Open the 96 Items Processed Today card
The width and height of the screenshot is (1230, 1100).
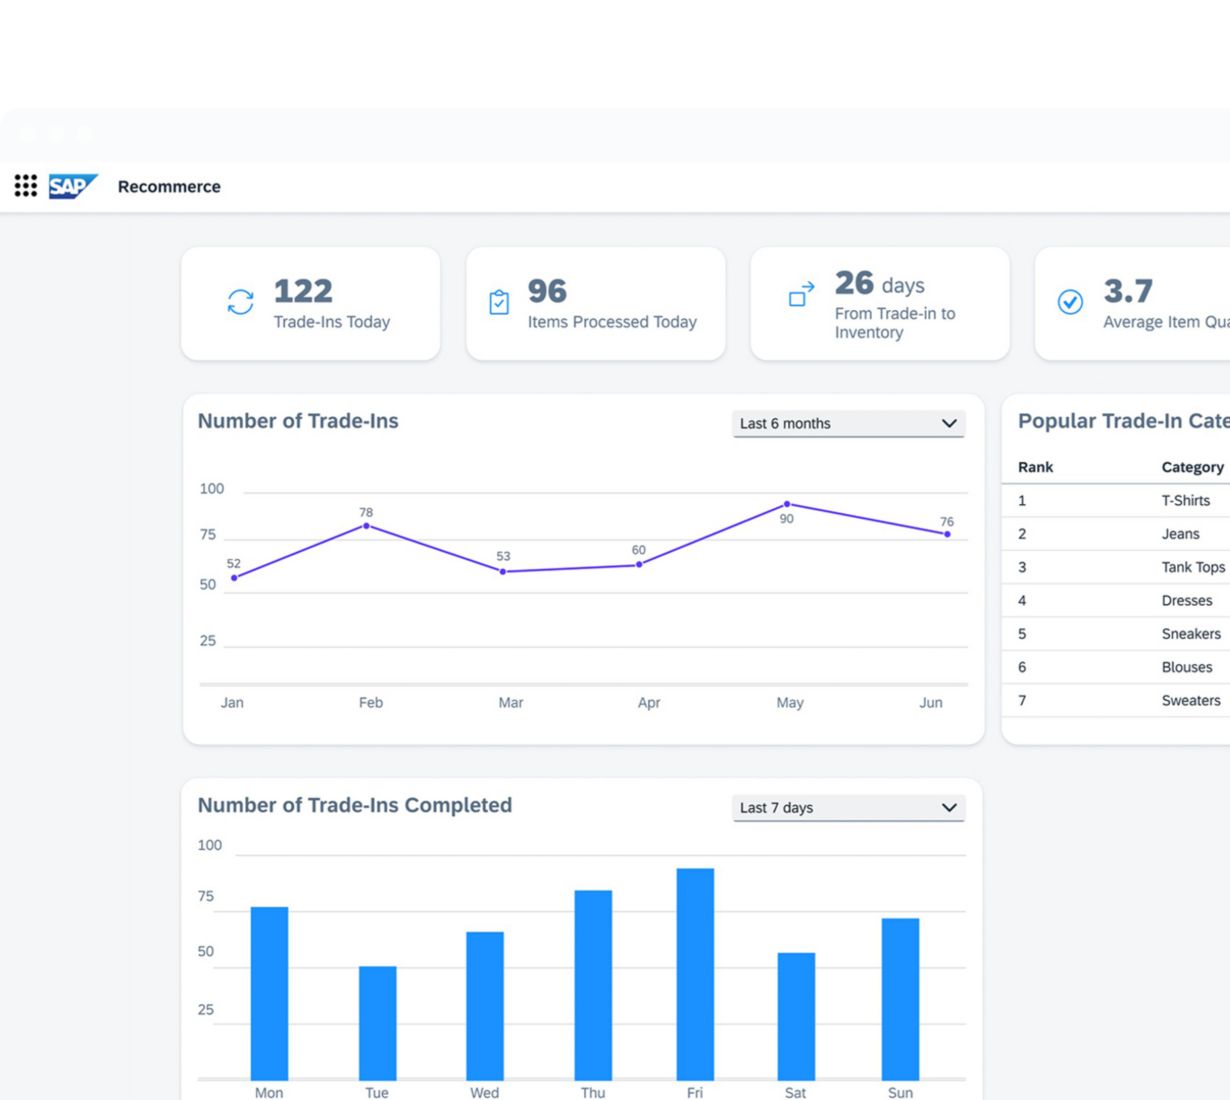tap(595, 304)
